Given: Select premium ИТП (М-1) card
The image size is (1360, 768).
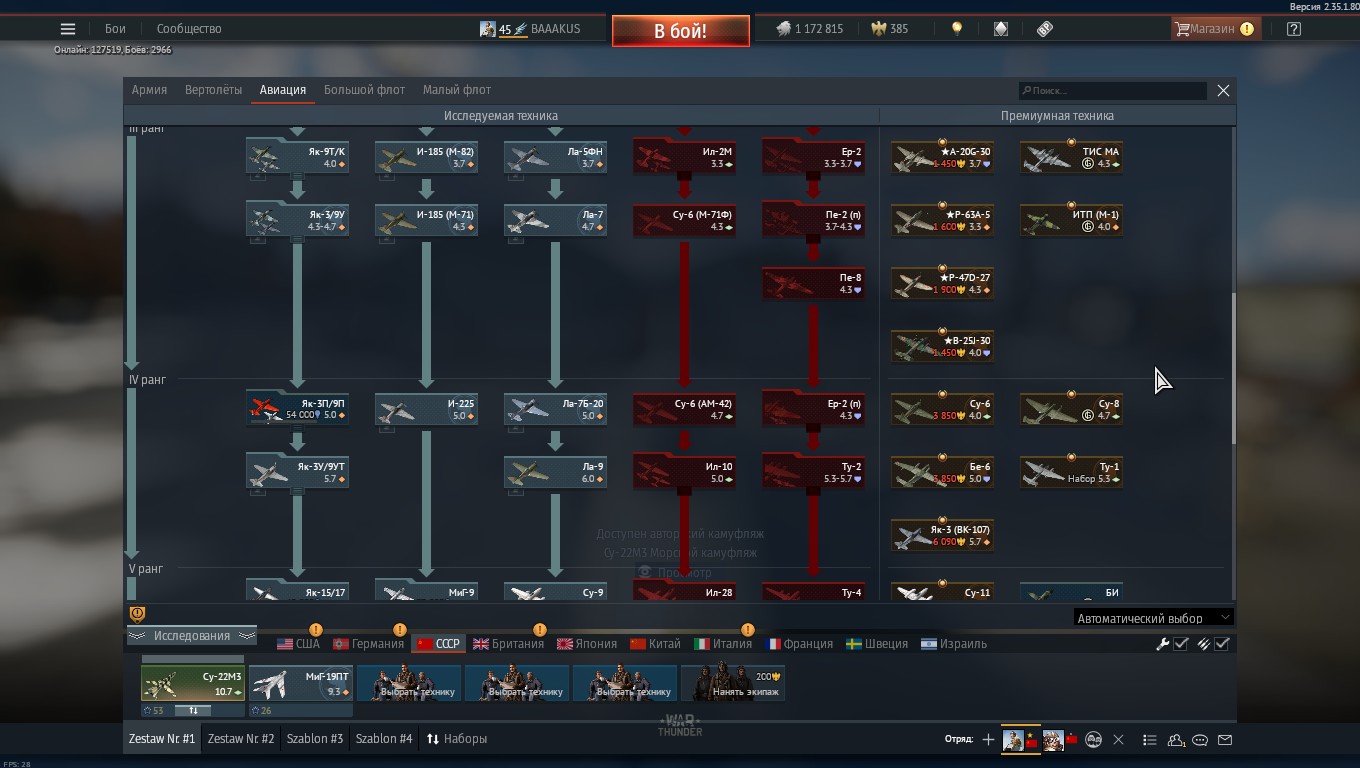Looking at the screenshot, I should (x=1071, y=220).
